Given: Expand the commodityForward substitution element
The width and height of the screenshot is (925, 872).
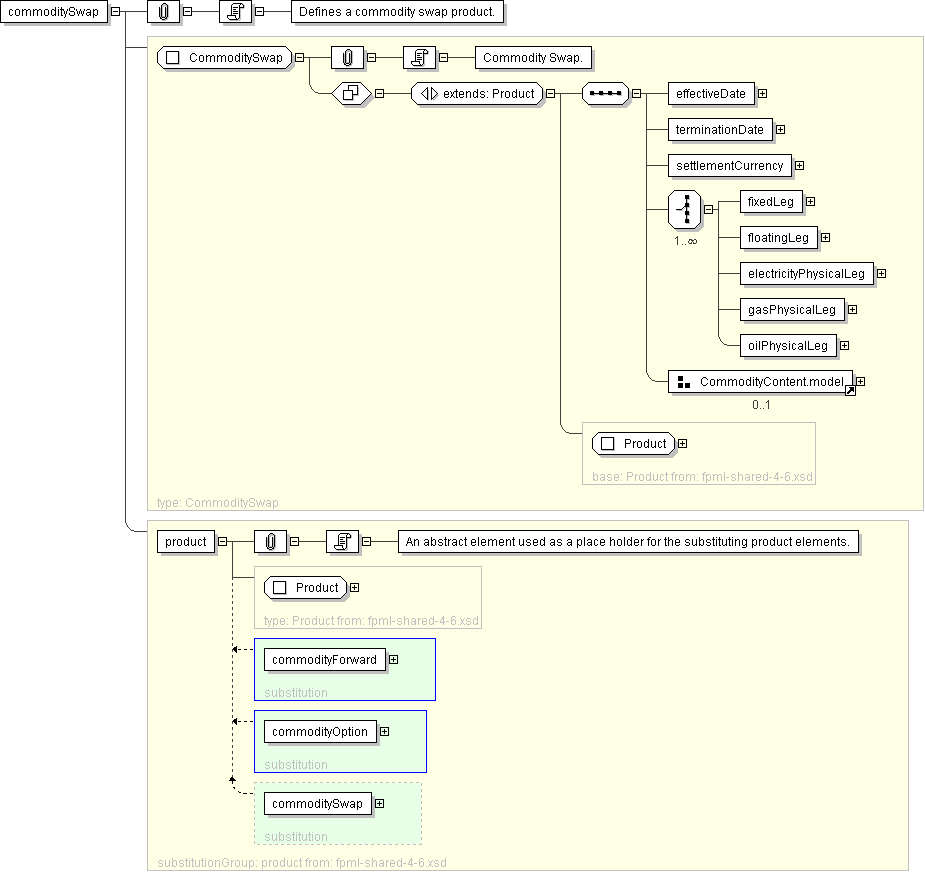Looking at the screenshot, I should click(x=393, y=660).
